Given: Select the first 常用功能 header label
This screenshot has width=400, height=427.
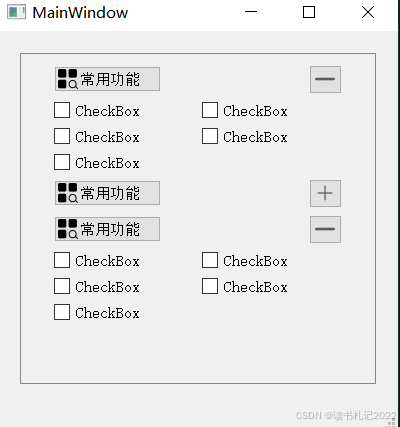Looking at the screenshot, I should [110, 79].
